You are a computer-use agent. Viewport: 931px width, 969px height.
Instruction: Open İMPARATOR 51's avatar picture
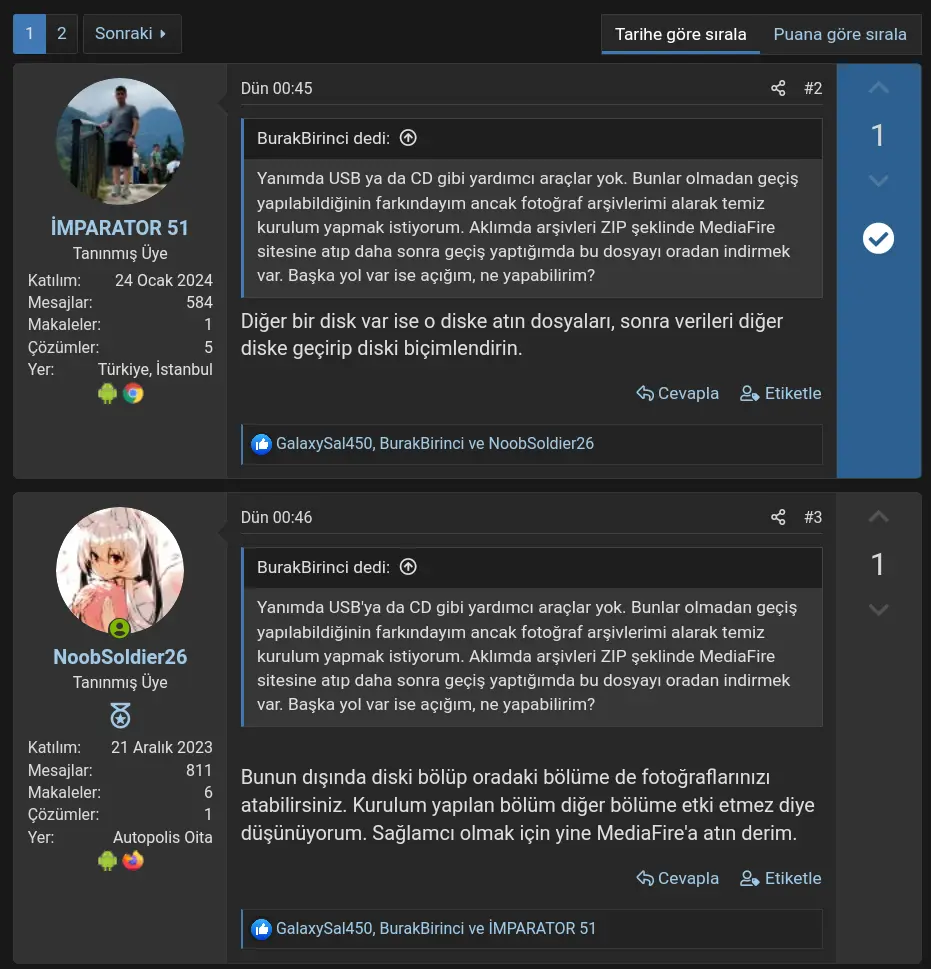click(120, 142)
